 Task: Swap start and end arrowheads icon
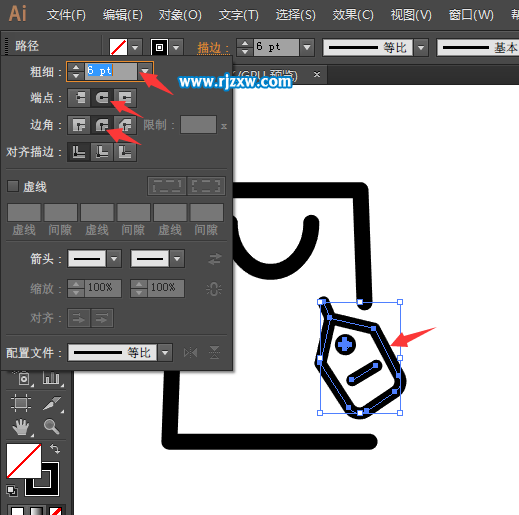coord(215,259)
